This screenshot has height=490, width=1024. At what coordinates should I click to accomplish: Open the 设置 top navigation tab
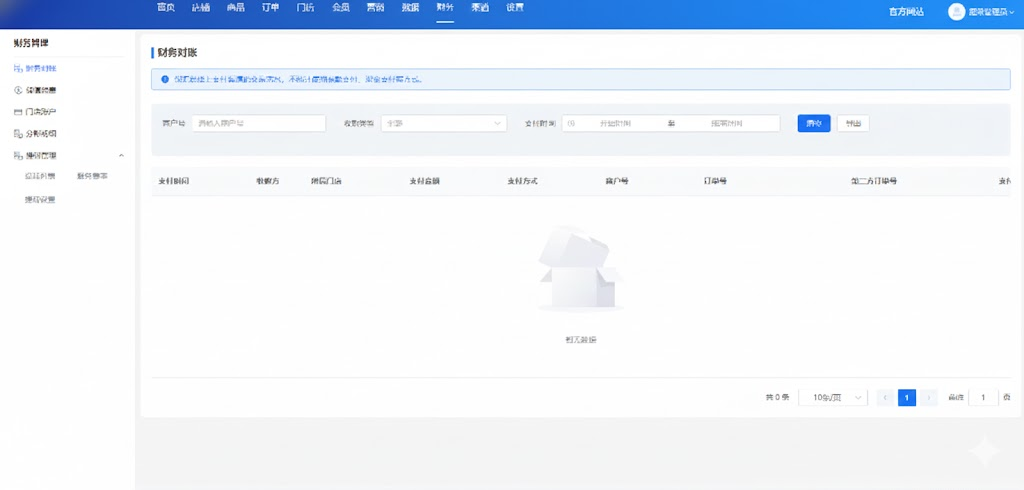coord(515,8)
